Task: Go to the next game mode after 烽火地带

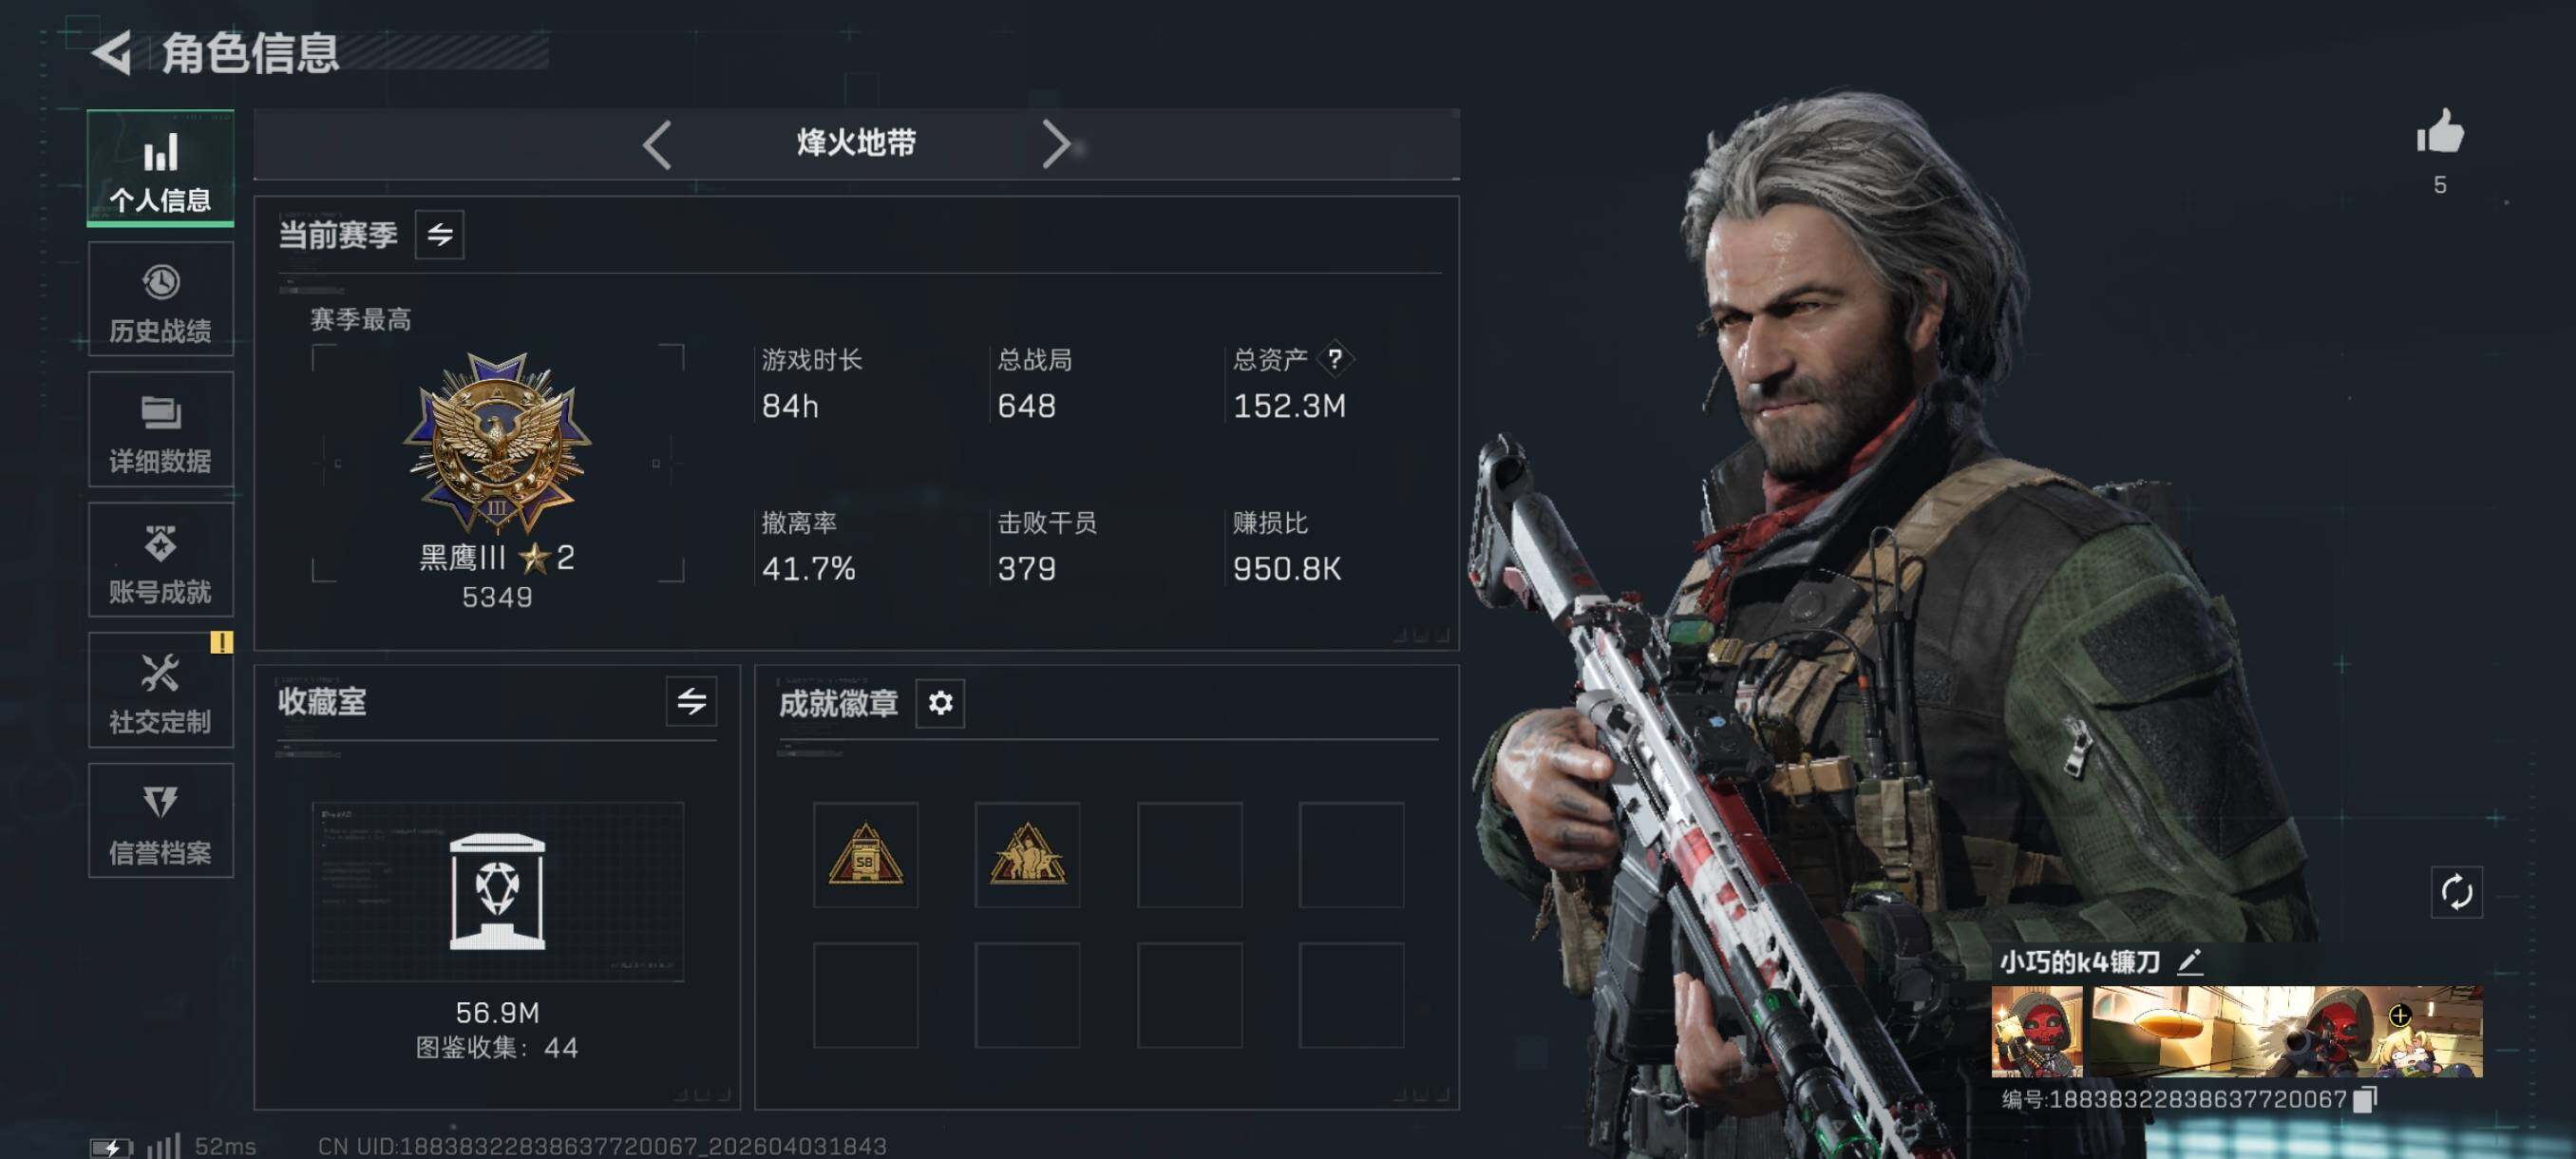Action: 1056,145
